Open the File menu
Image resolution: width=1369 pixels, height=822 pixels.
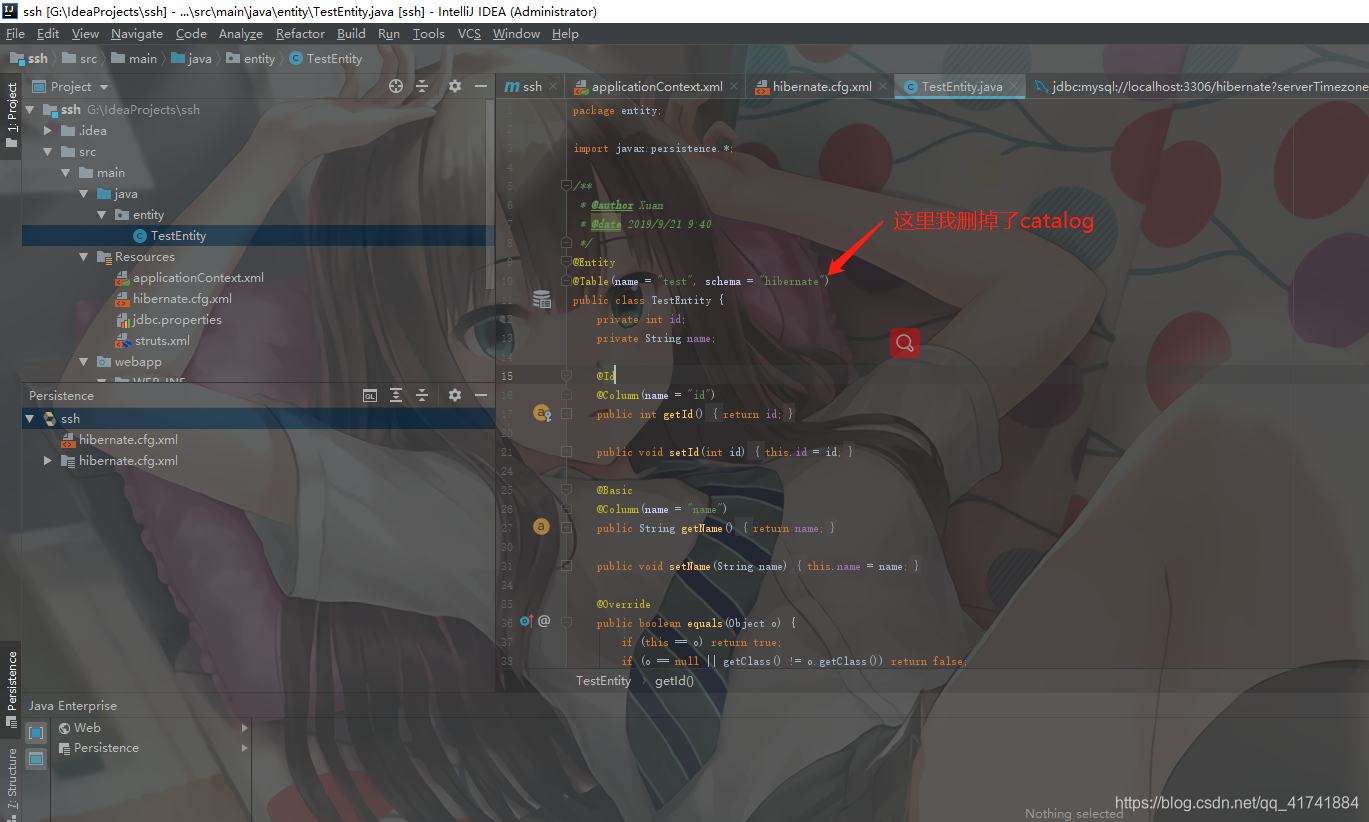pyautogui.click(x=15, y=34)
